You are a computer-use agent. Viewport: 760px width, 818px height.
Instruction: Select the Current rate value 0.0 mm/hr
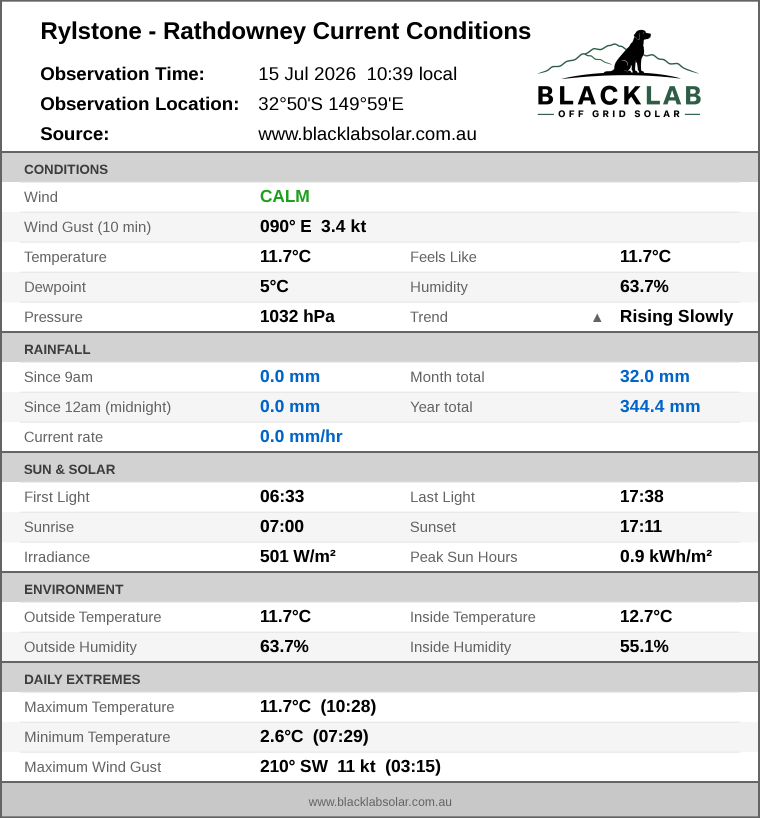pos(301,436)
